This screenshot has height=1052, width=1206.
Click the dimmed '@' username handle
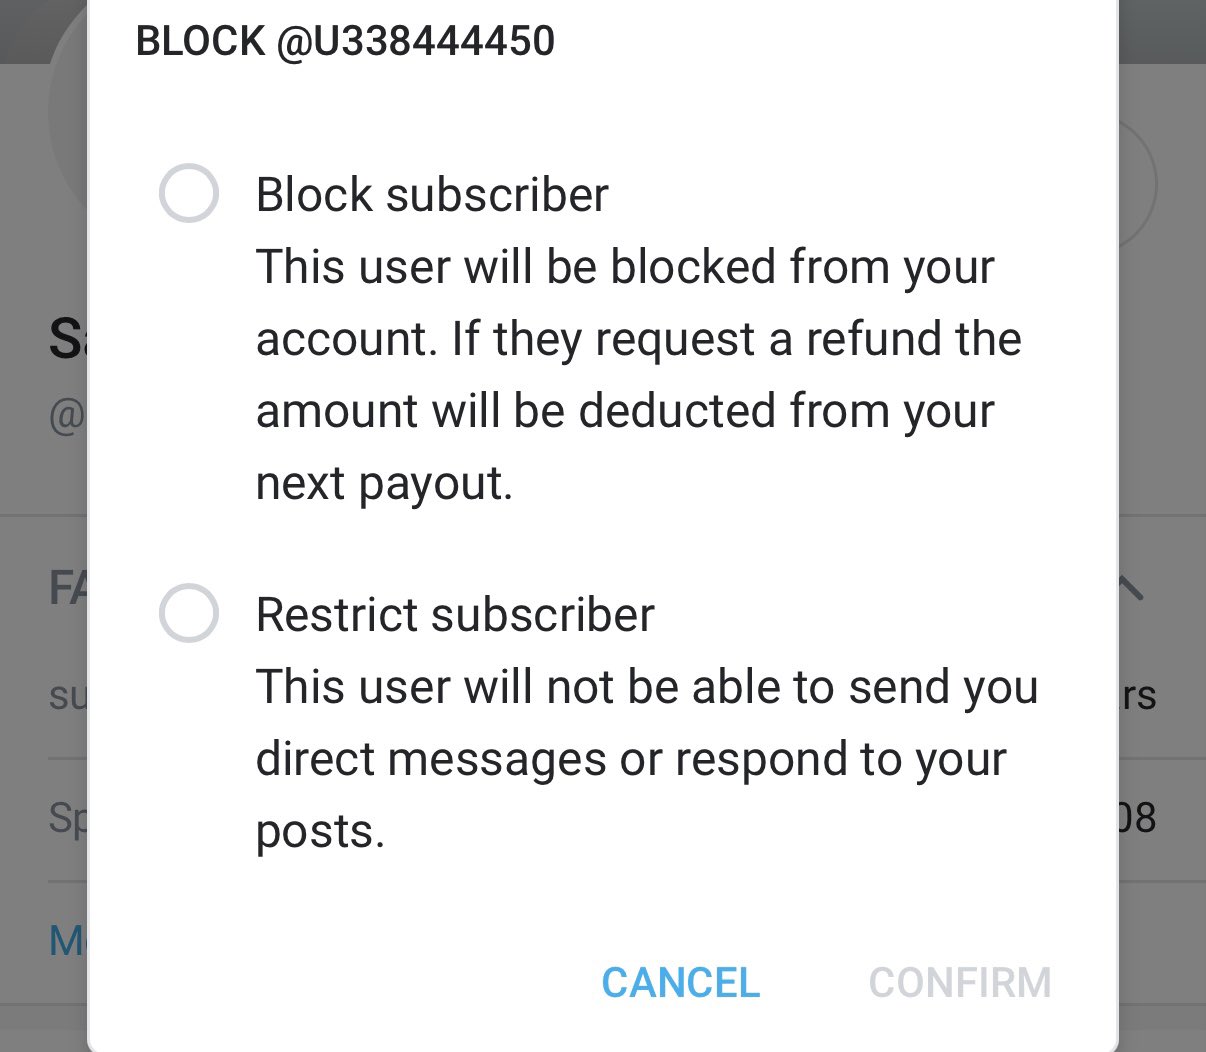[x=68, y=415]
